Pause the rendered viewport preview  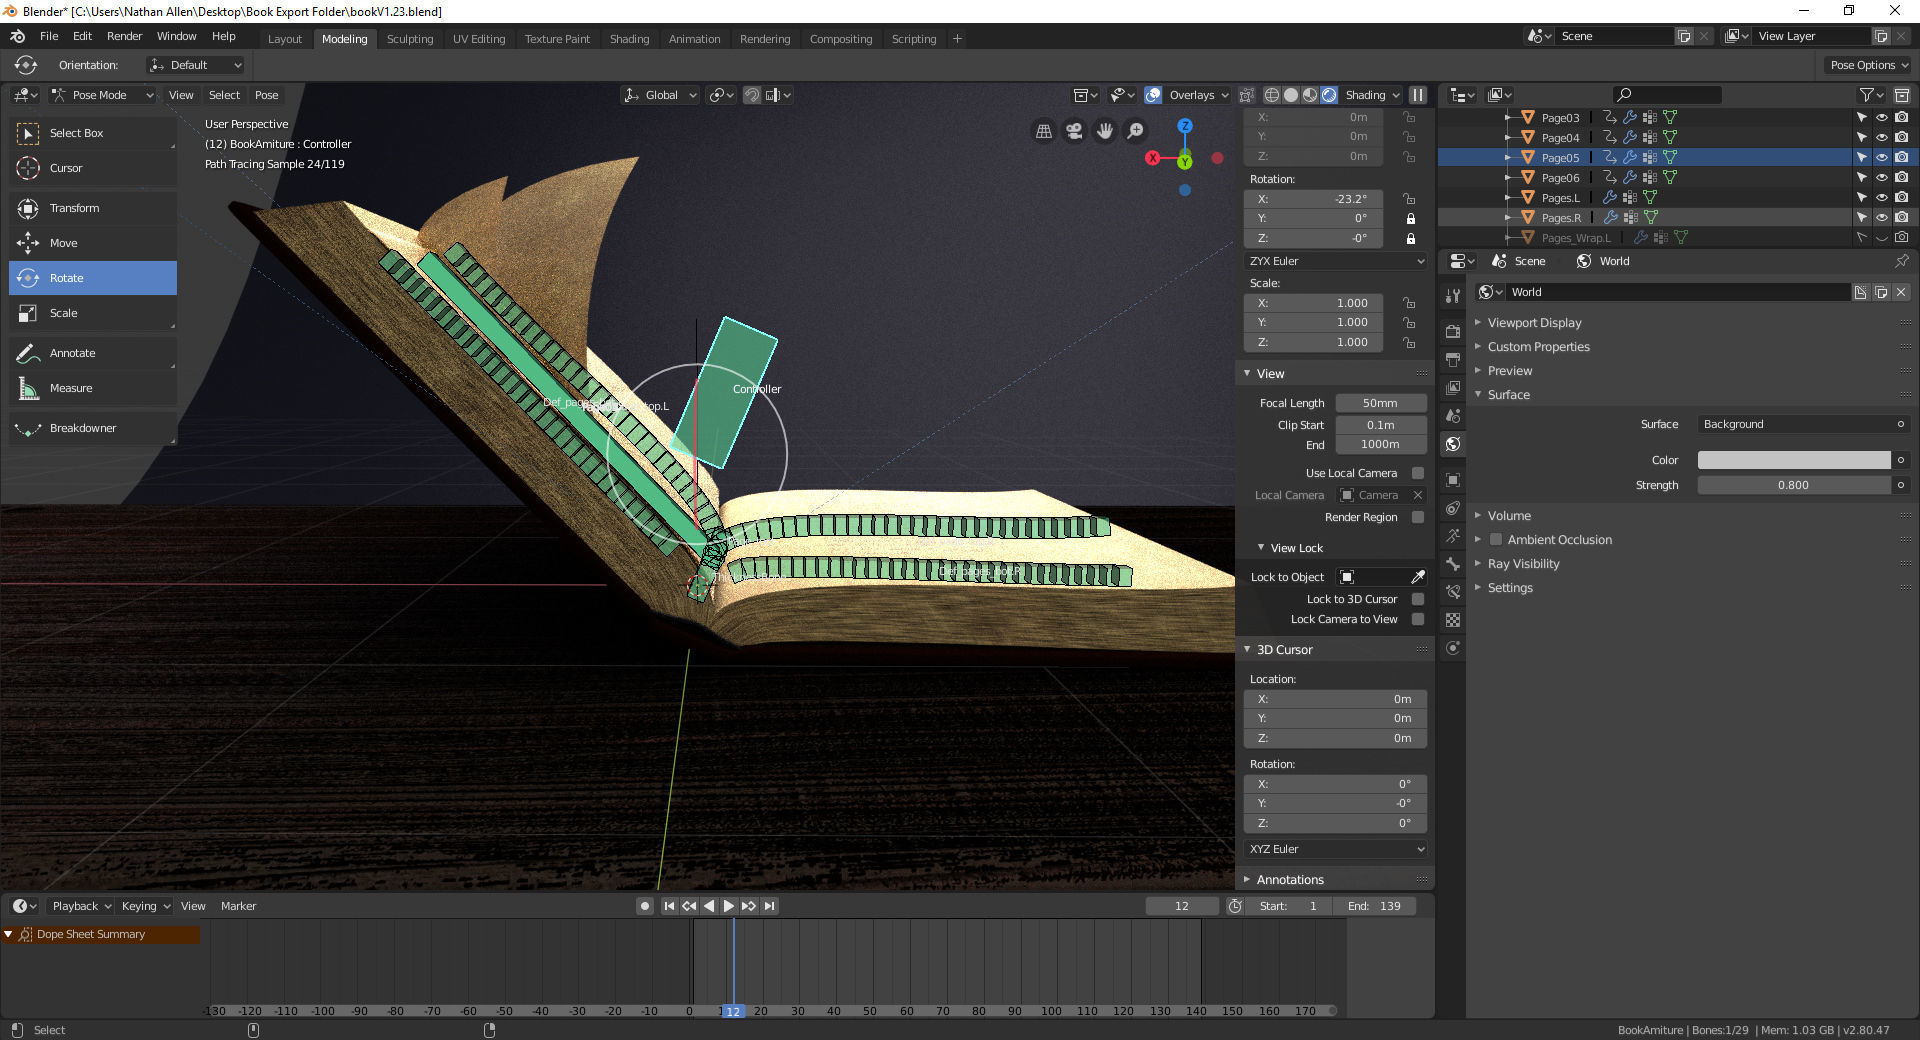(x=1418, y=95)
